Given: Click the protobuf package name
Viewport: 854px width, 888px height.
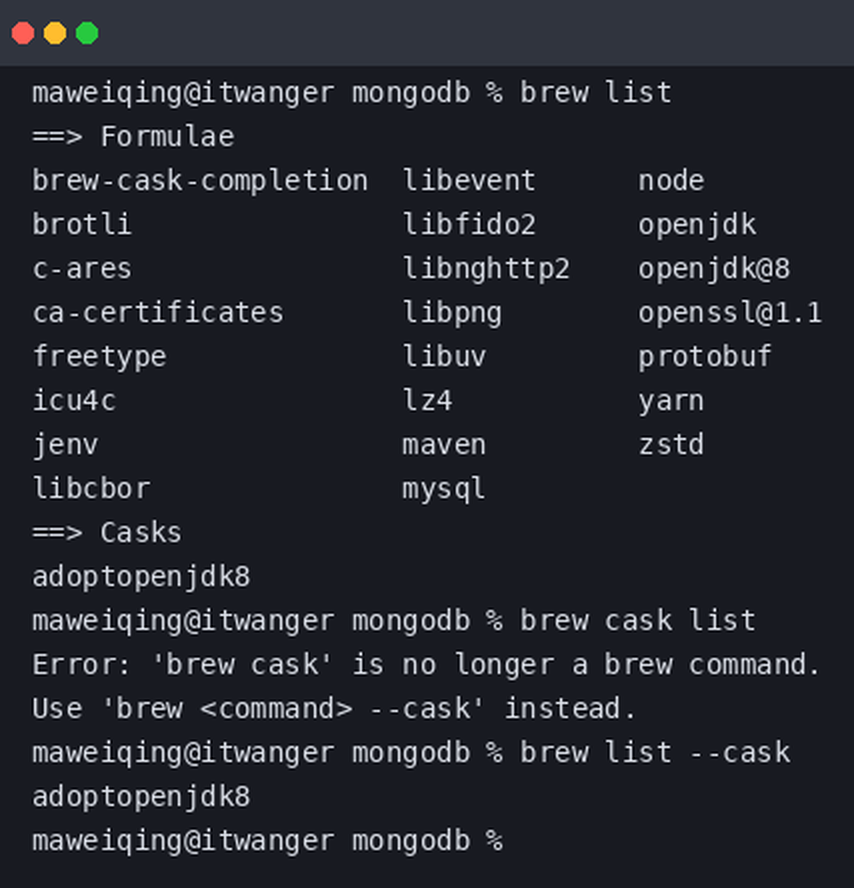Looking at the screenshot, I should pyautogui.click(x=705, y=357).
